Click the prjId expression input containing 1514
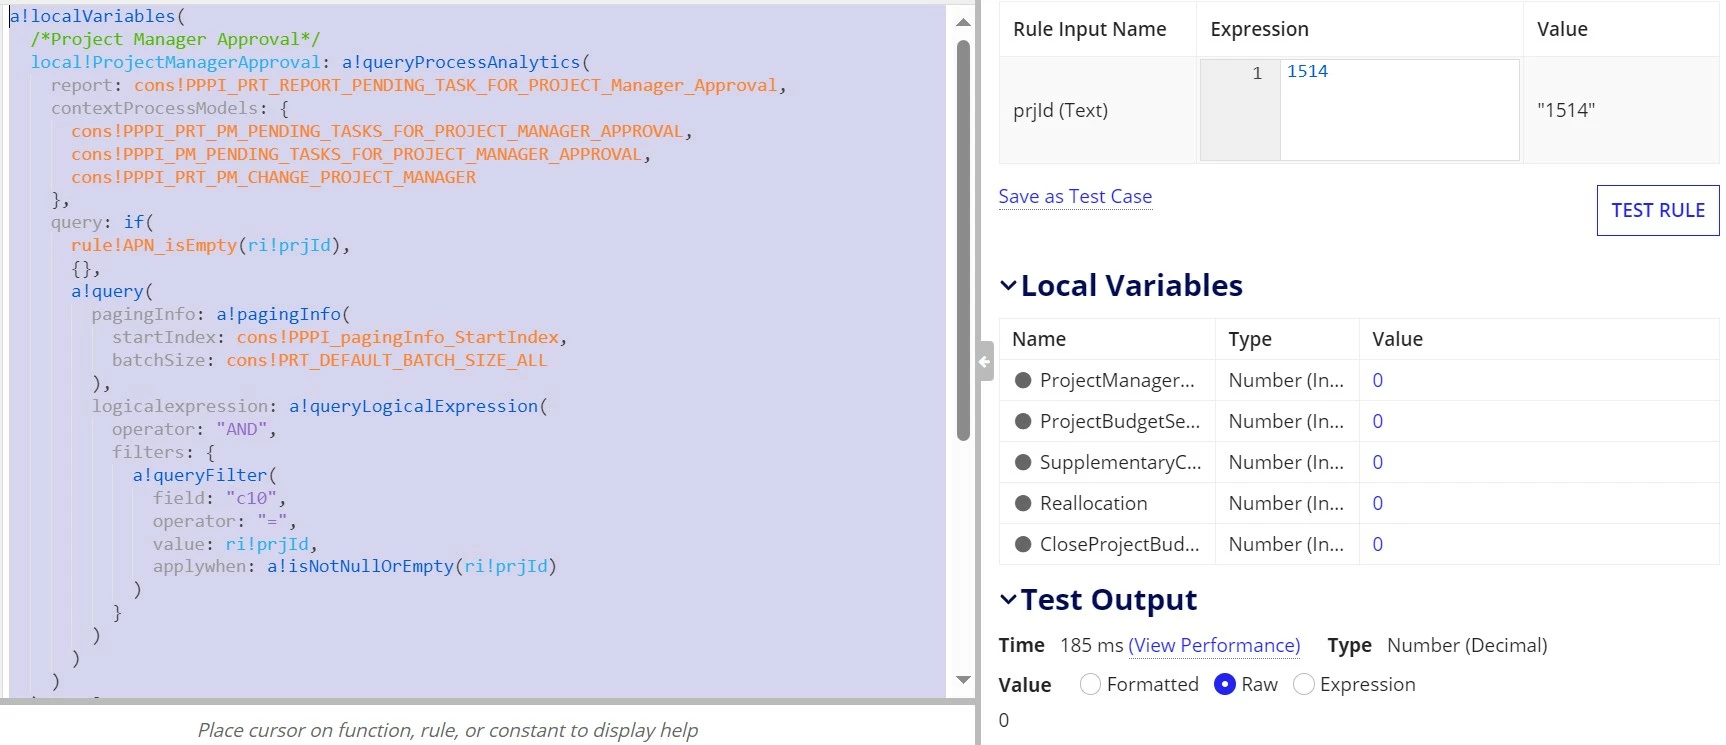 coord(1399,110)
